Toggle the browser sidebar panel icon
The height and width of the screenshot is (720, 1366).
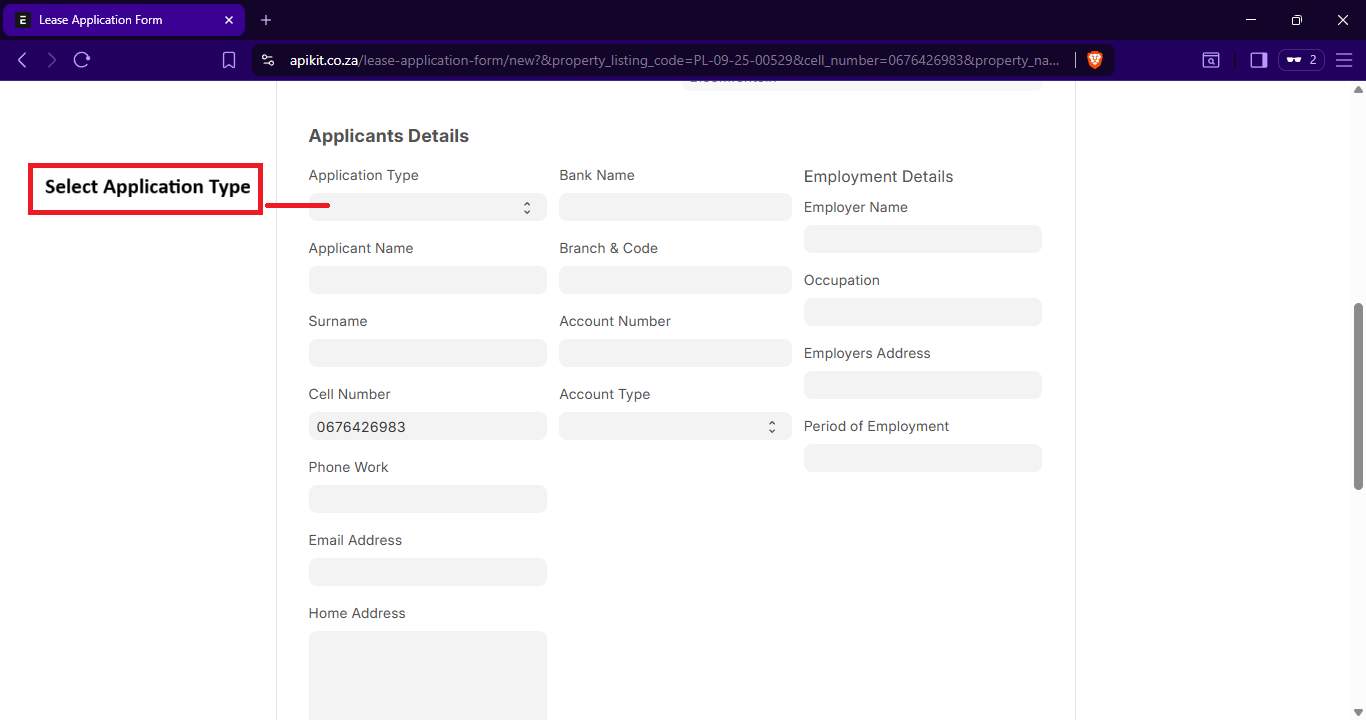1258,60
